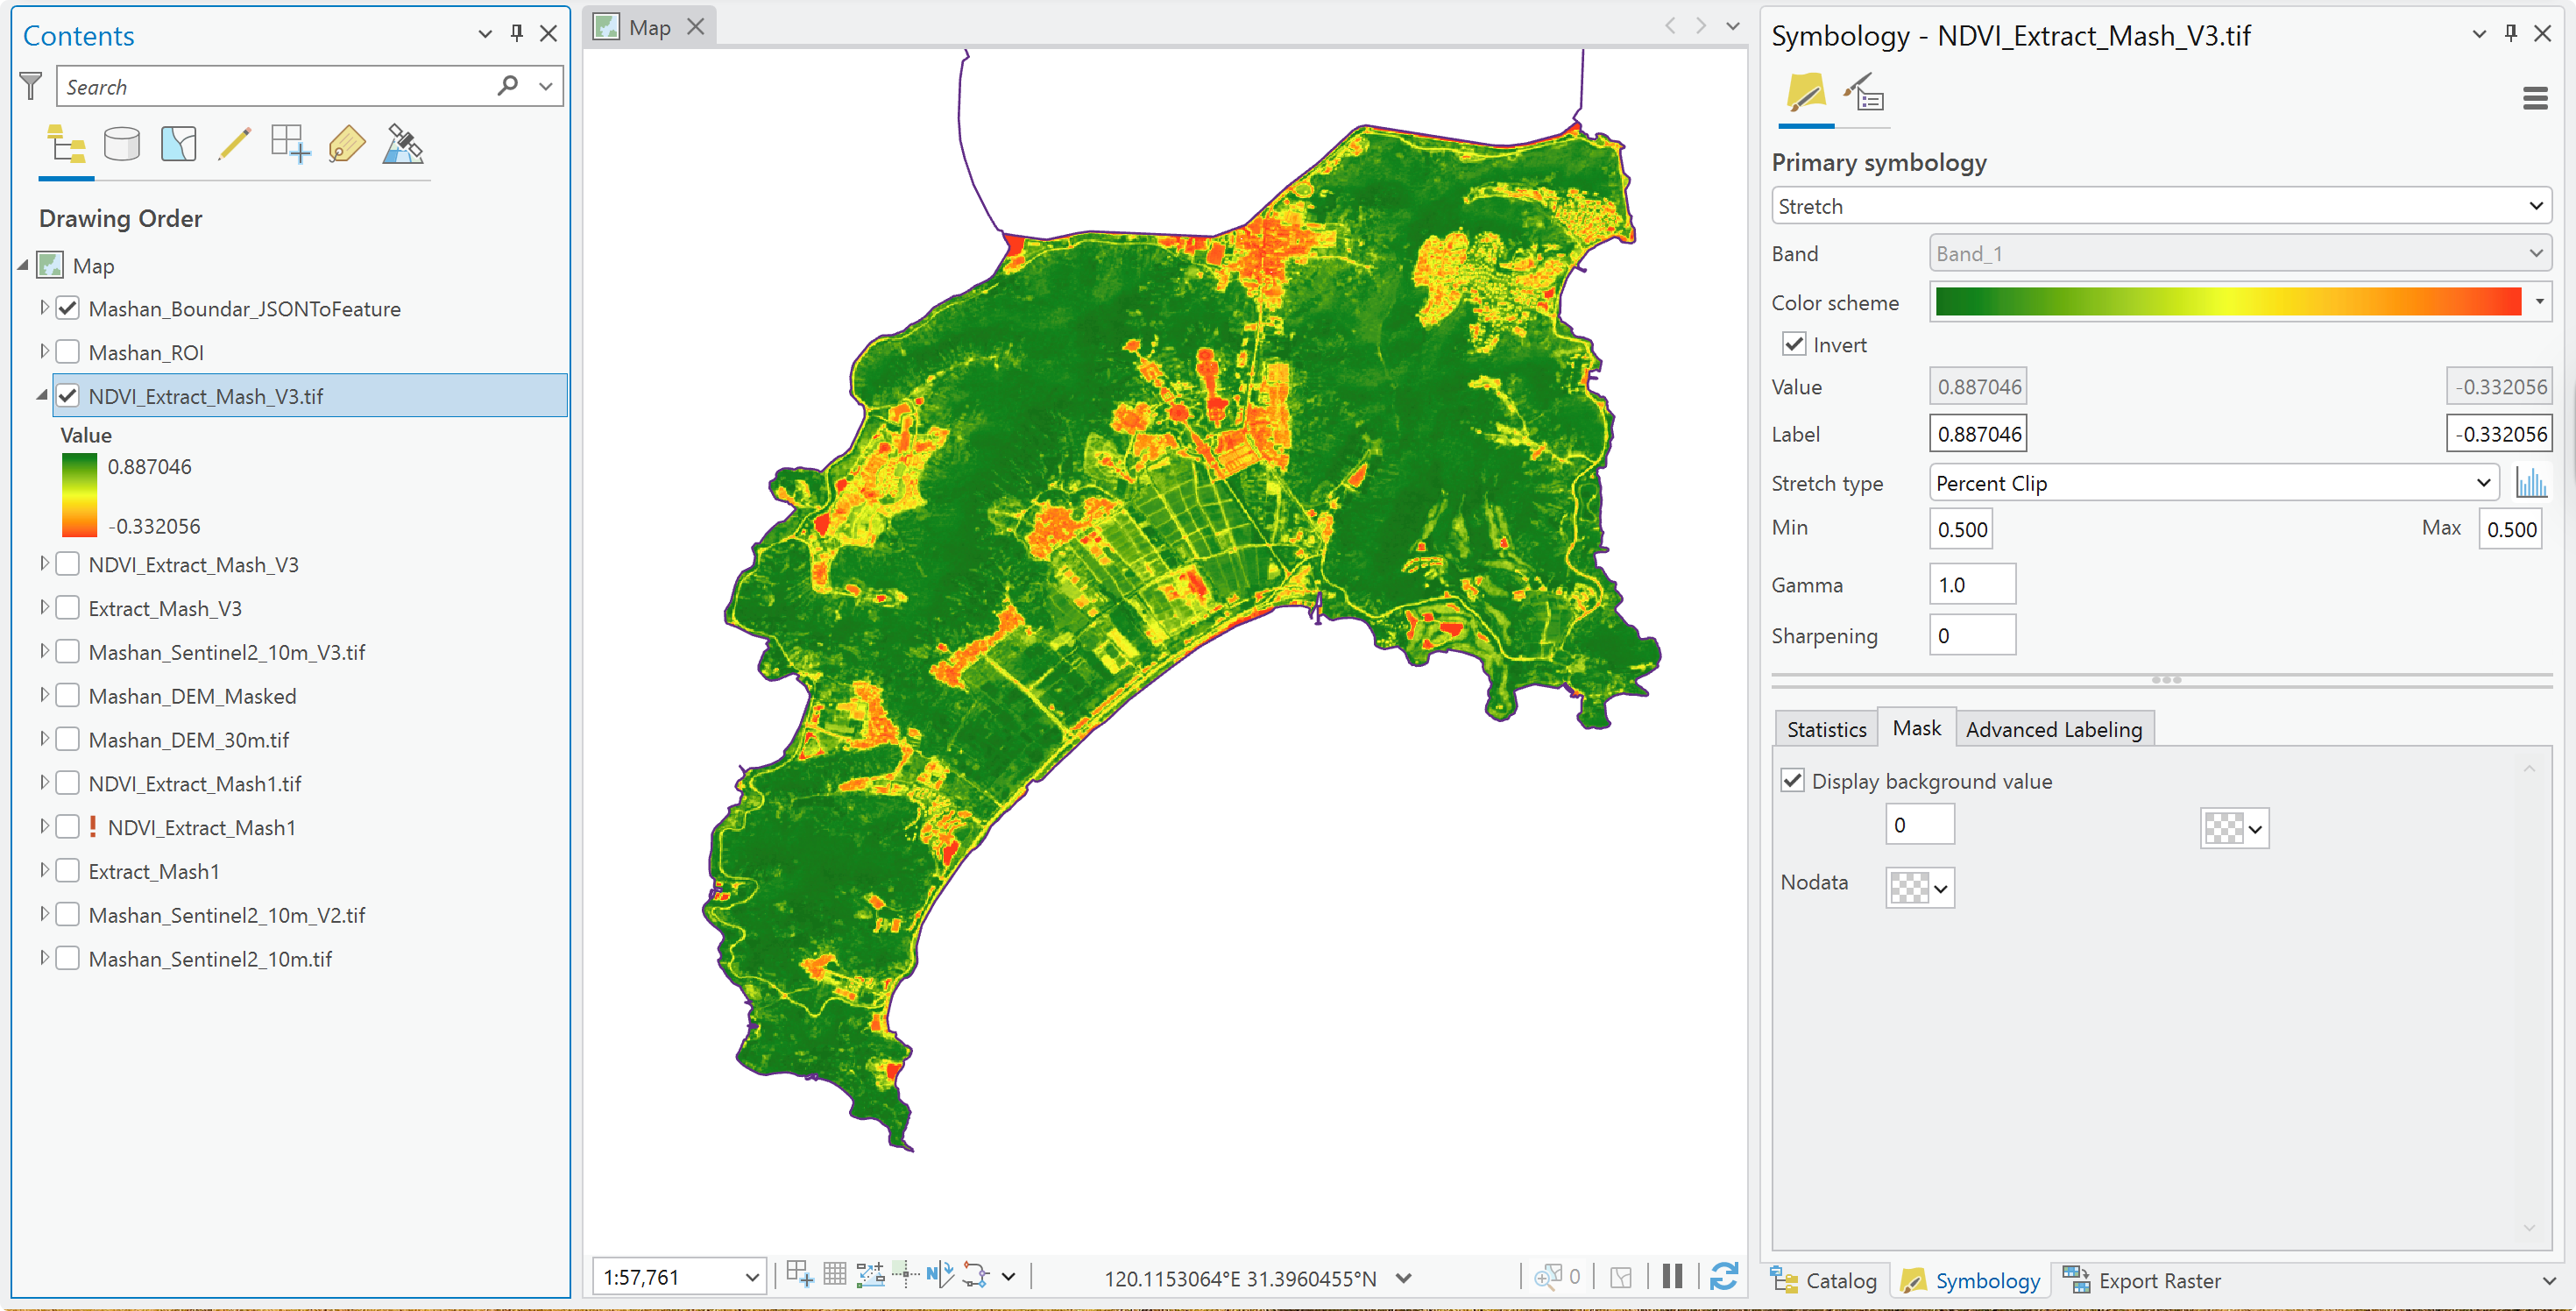The width and height of the screenshot is (2576, 1311).
Task: Click the Snapping icon in map status bar
Action: (799, 1275)
